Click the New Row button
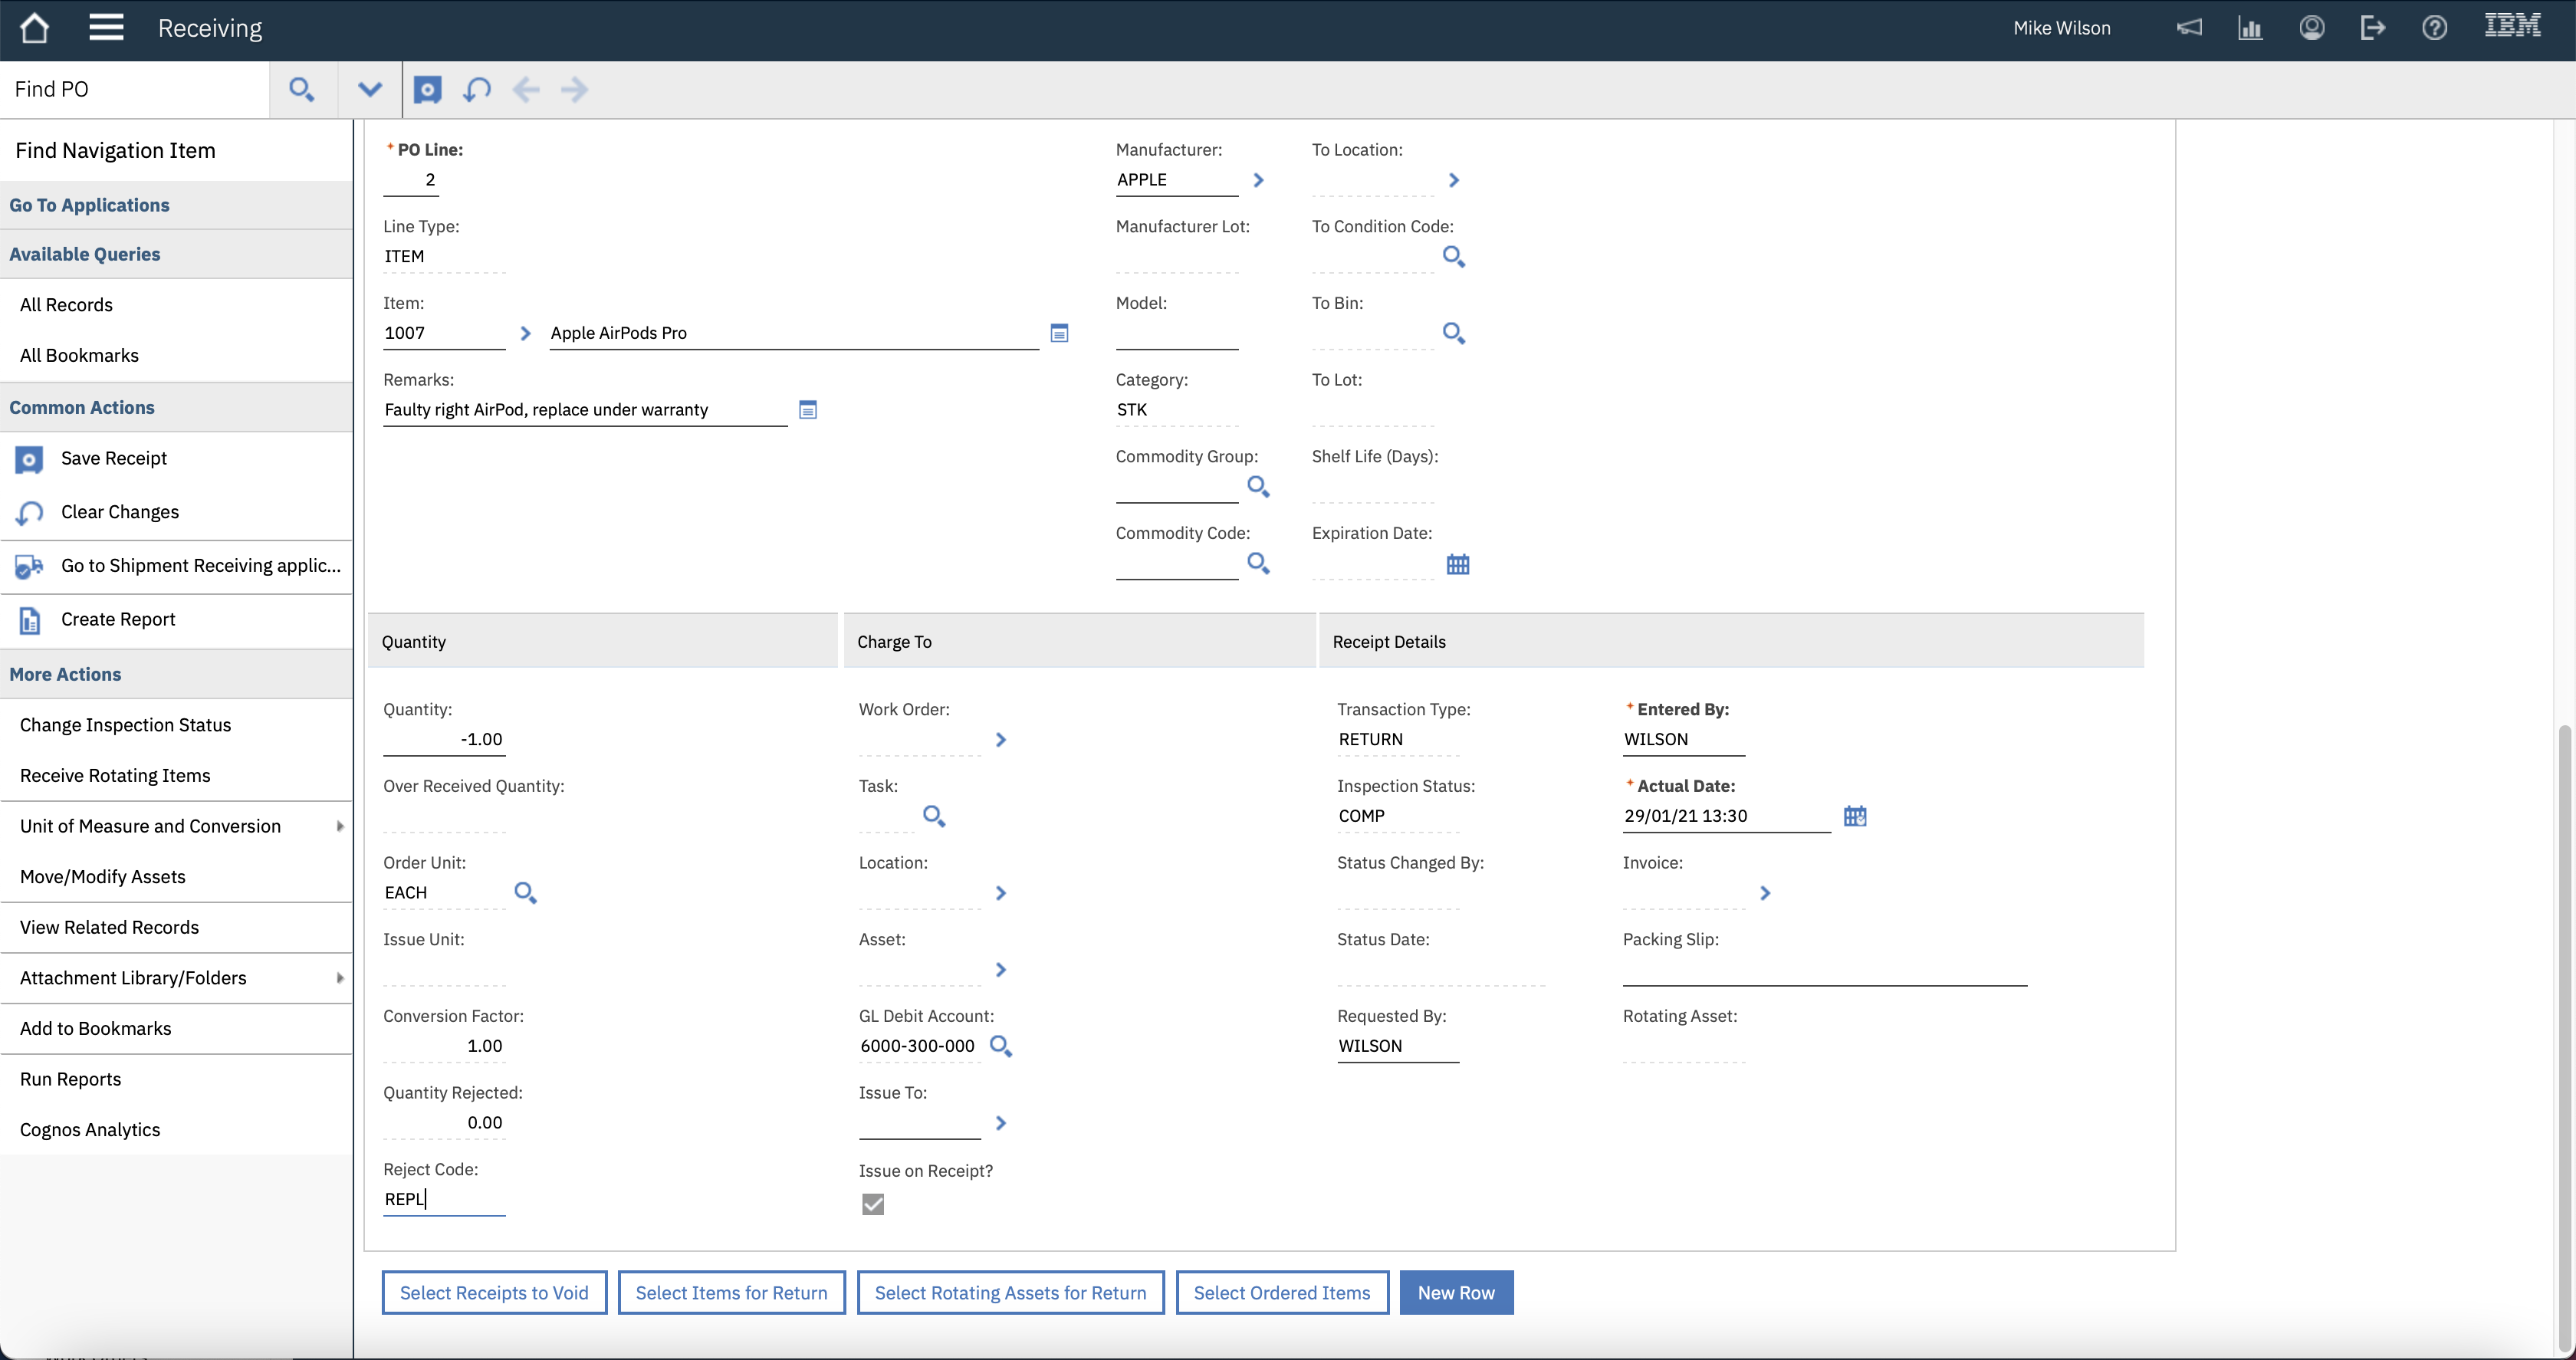Viewport: 2576px width, 1360px height. tap(1455, 1292)
